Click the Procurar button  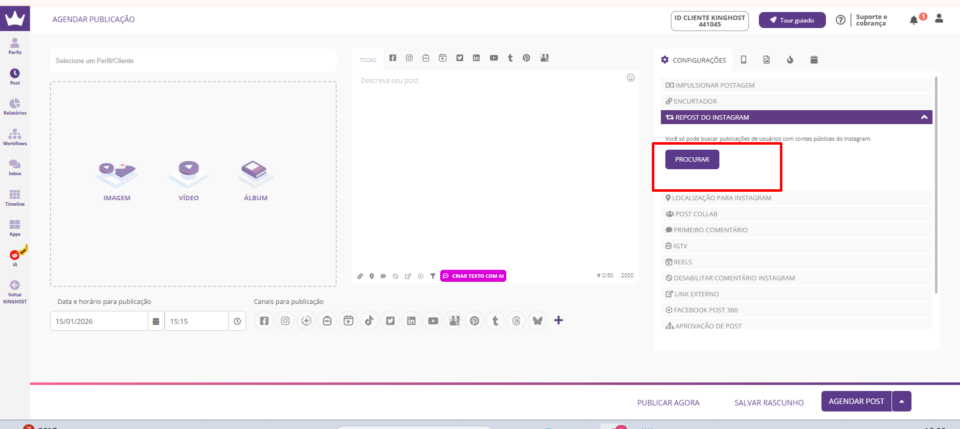(x=692, y=159)
